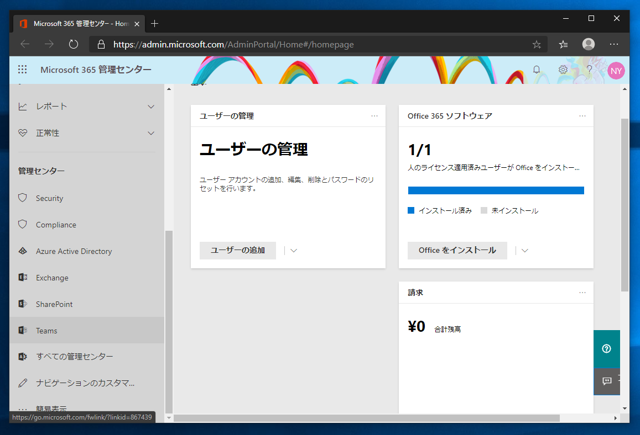Screen dimensions: 640x435
Task: Click the すべての管理センター icon
Action: (x=22, y=357)
